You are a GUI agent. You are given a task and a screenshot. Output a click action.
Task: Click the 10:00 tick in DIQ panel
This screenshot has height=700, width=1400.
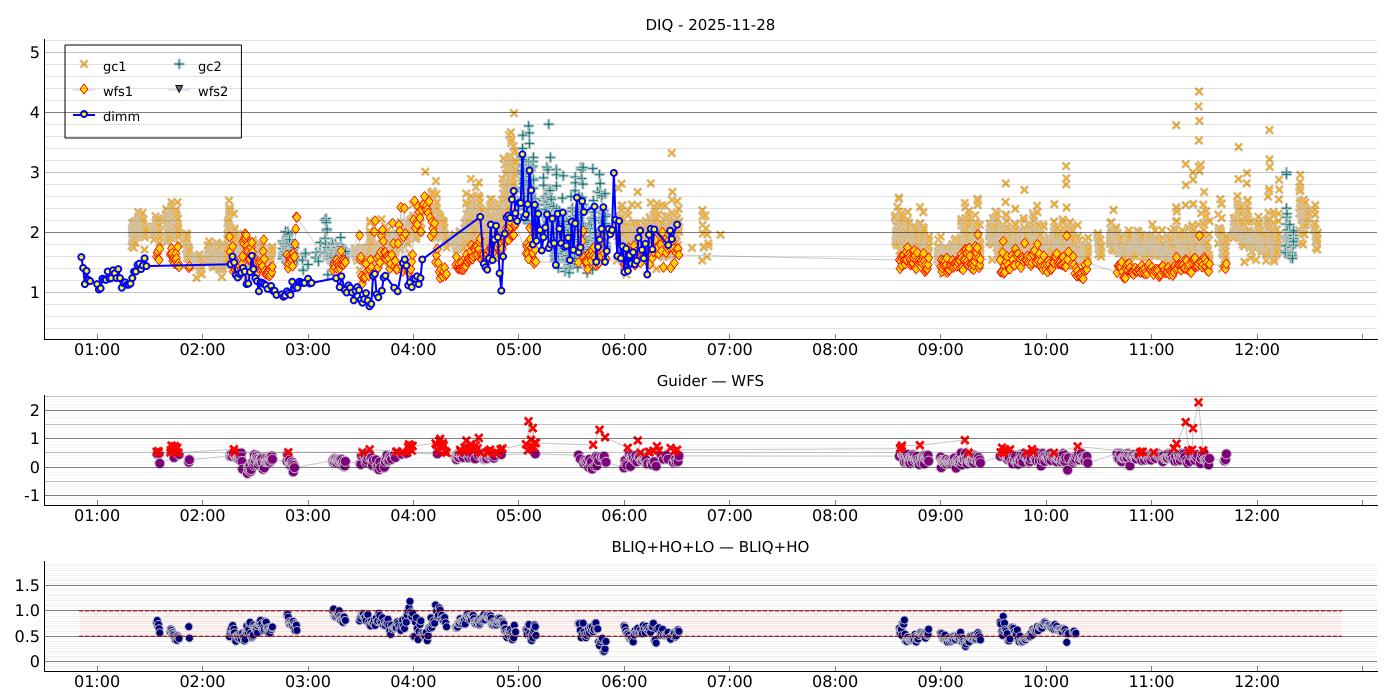point(1046,350)
